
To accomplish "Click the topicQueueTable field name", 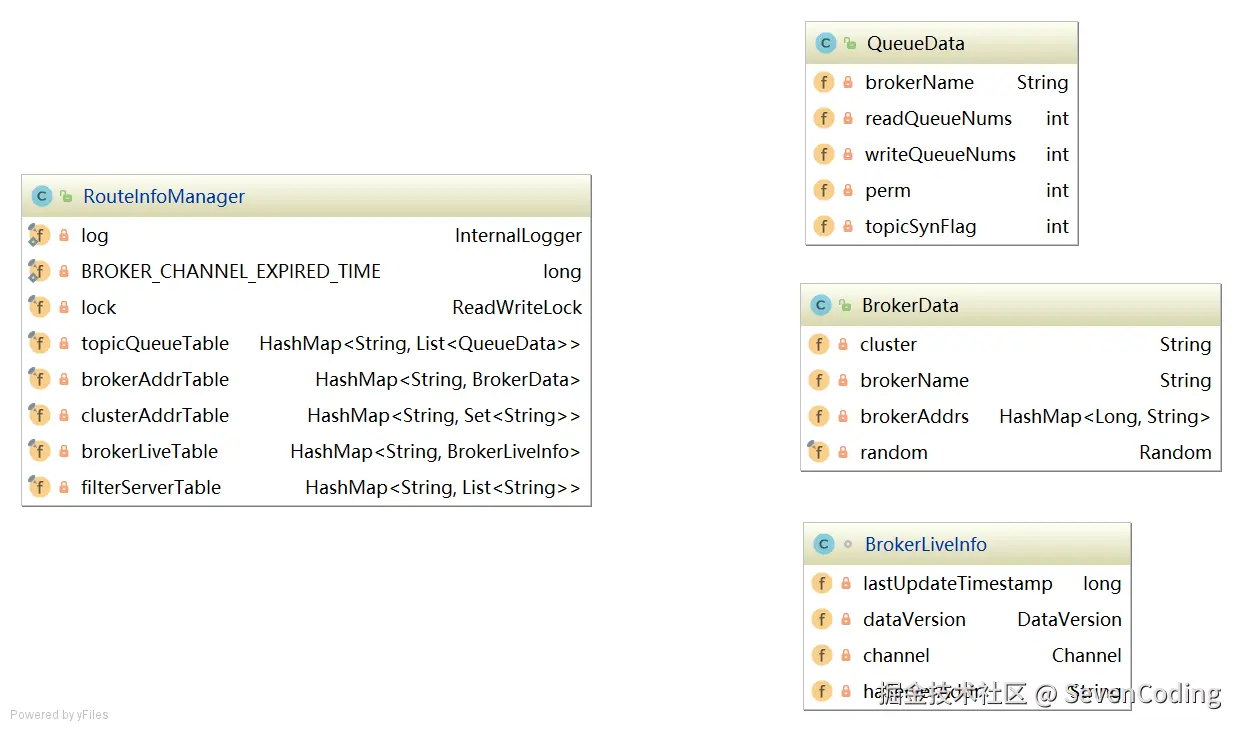I will pos(155,343).
